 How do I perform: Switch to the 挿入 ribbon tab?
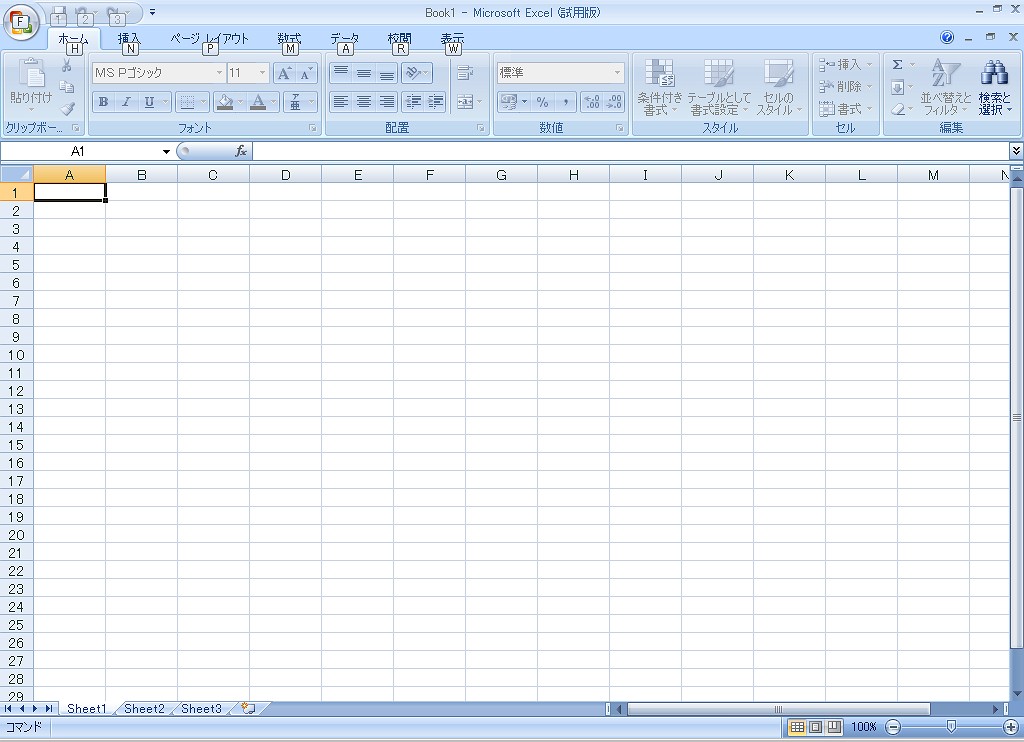(x=129, y=39)
